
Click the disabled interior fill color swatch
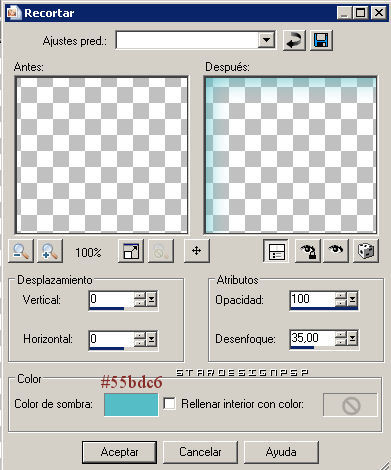tap(350, 405)
